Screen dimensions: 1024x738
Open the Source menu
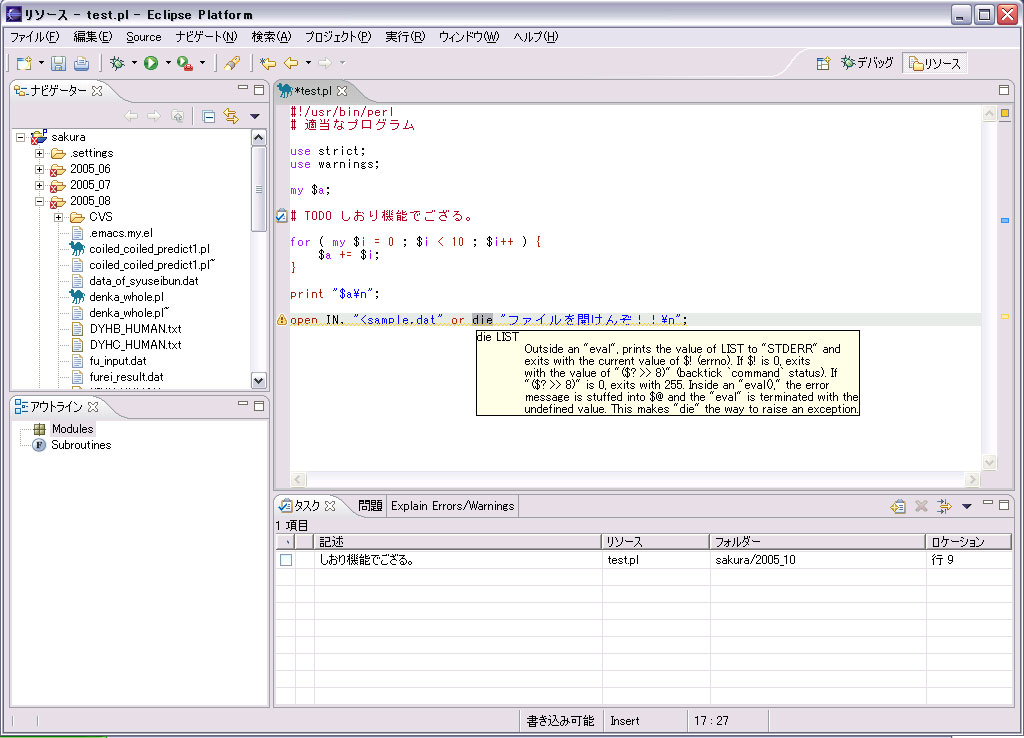tap(144, 37)
